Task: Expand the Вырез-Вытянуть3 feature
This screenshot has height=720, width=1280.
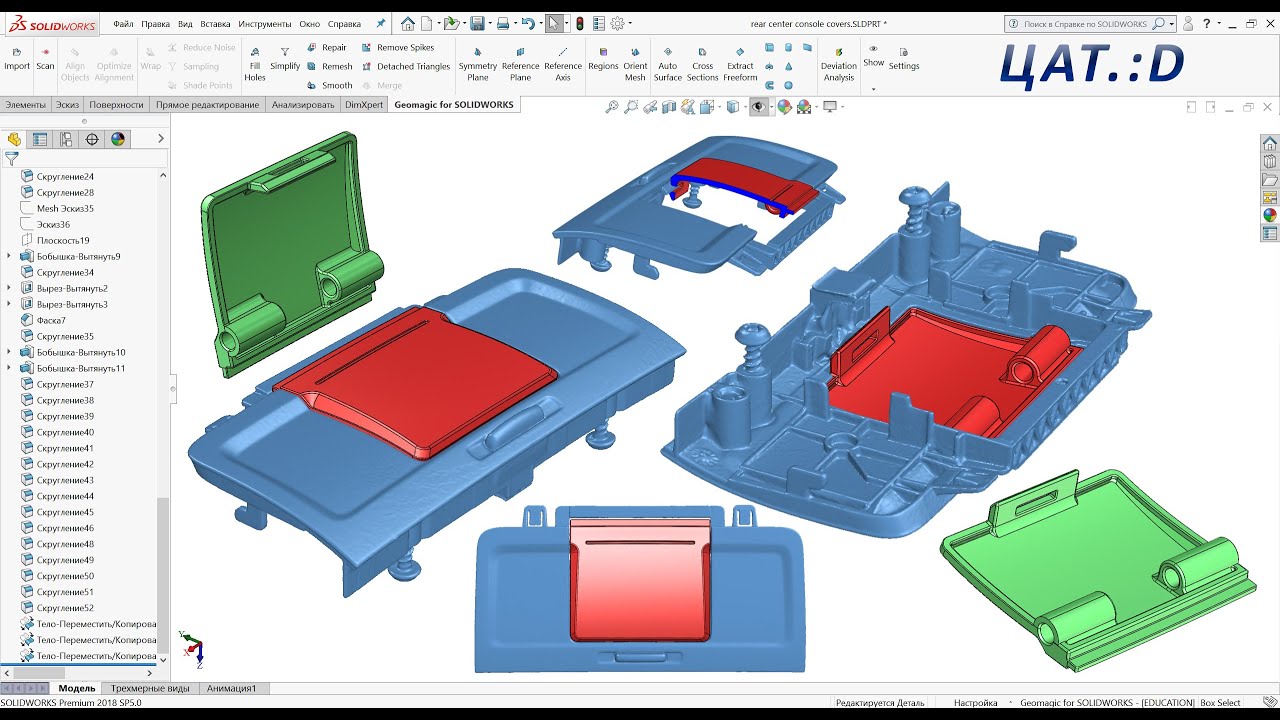Action: coord(9,304)
